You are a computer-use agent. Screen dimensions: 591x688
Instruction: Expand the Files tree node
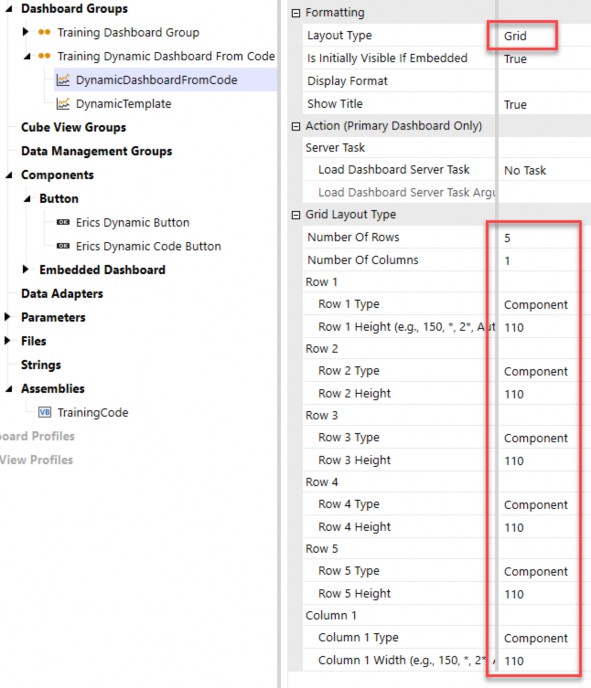(7, 340)
